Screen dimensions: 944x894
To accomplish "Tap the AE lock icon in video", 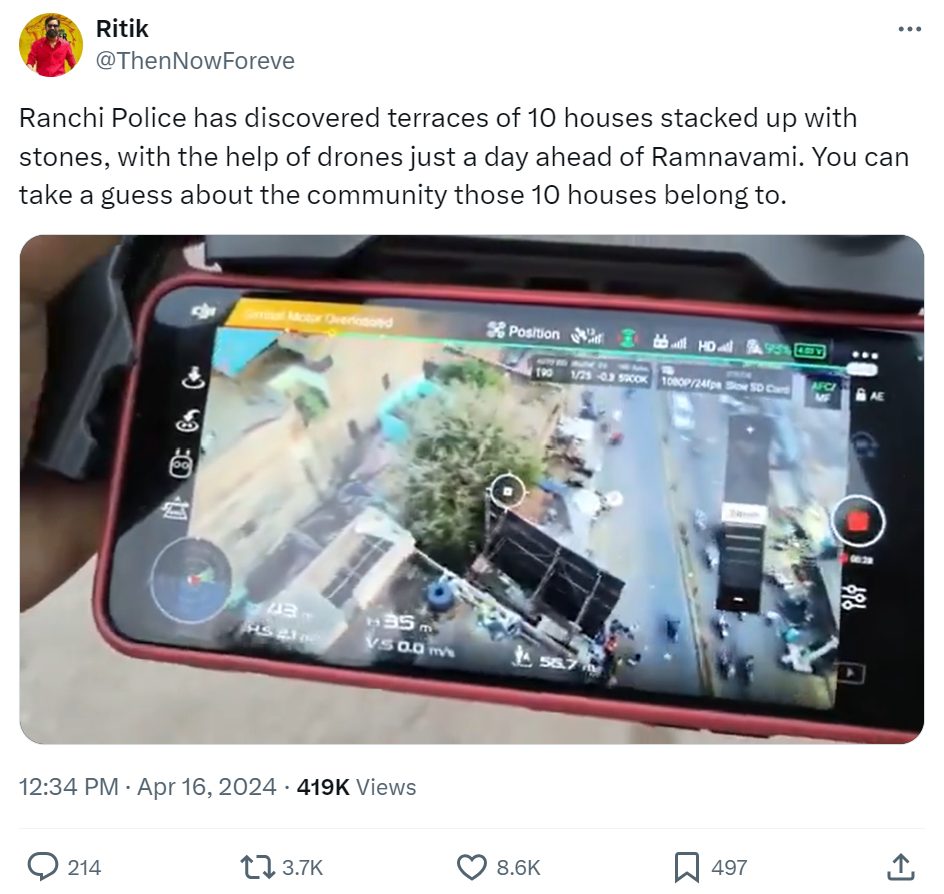I will click(870, 396).
